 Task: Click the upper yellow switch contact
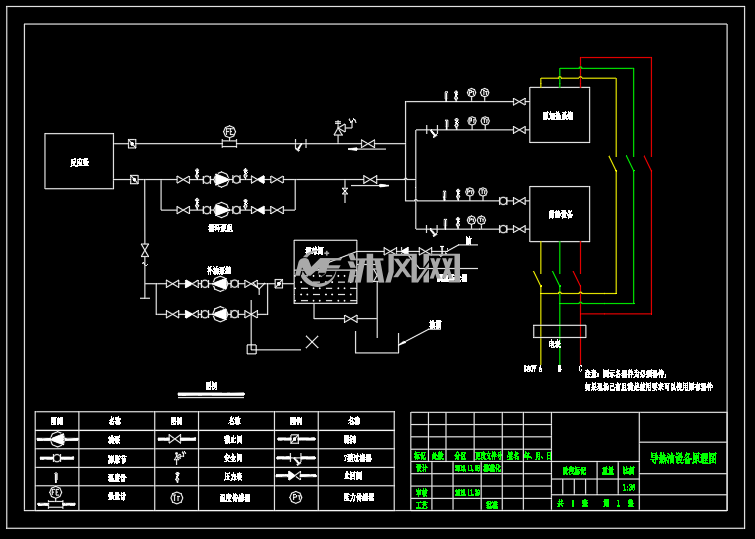tap(613, 163)
